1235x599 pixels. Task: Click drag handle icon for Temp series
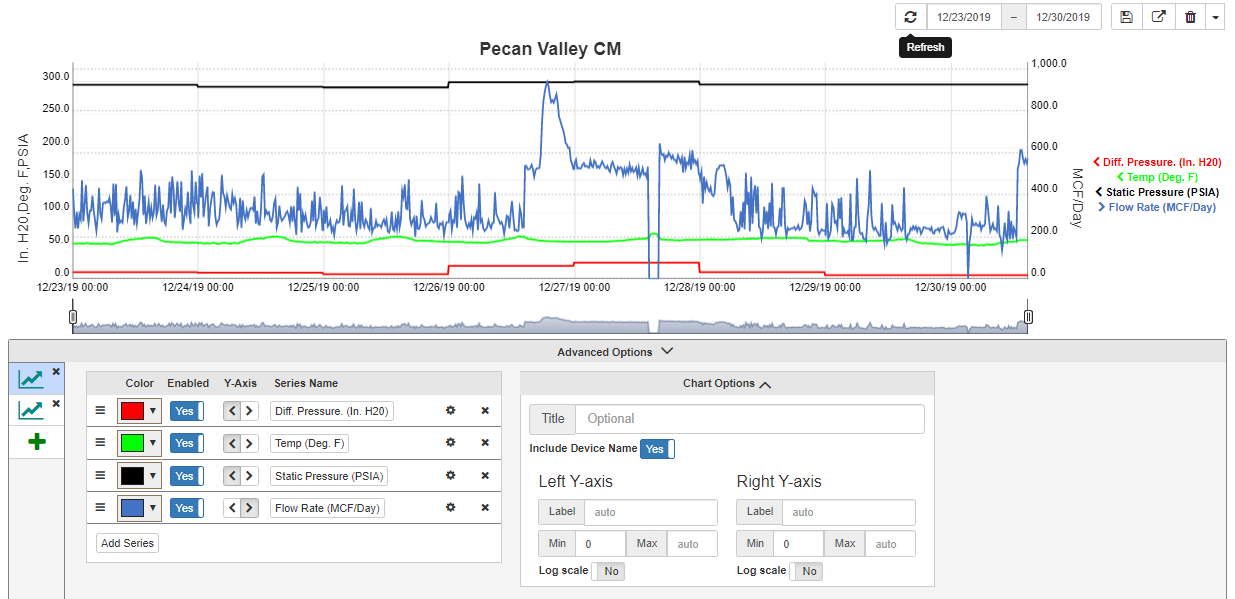click(100, 443)
